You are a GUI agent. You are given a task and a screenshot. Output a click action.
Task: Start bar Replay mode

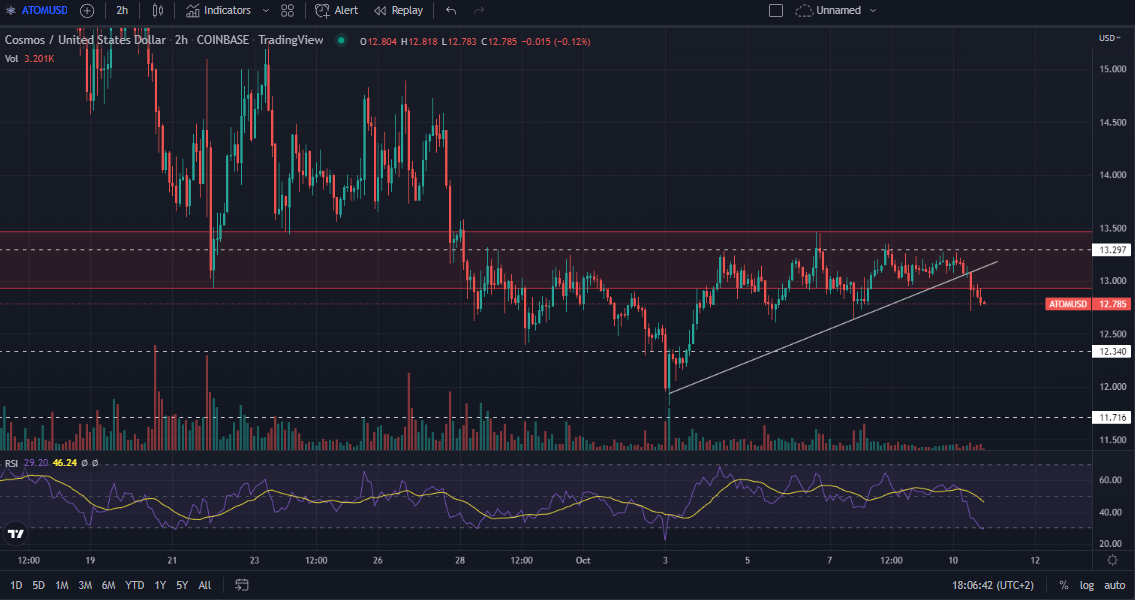398,10
